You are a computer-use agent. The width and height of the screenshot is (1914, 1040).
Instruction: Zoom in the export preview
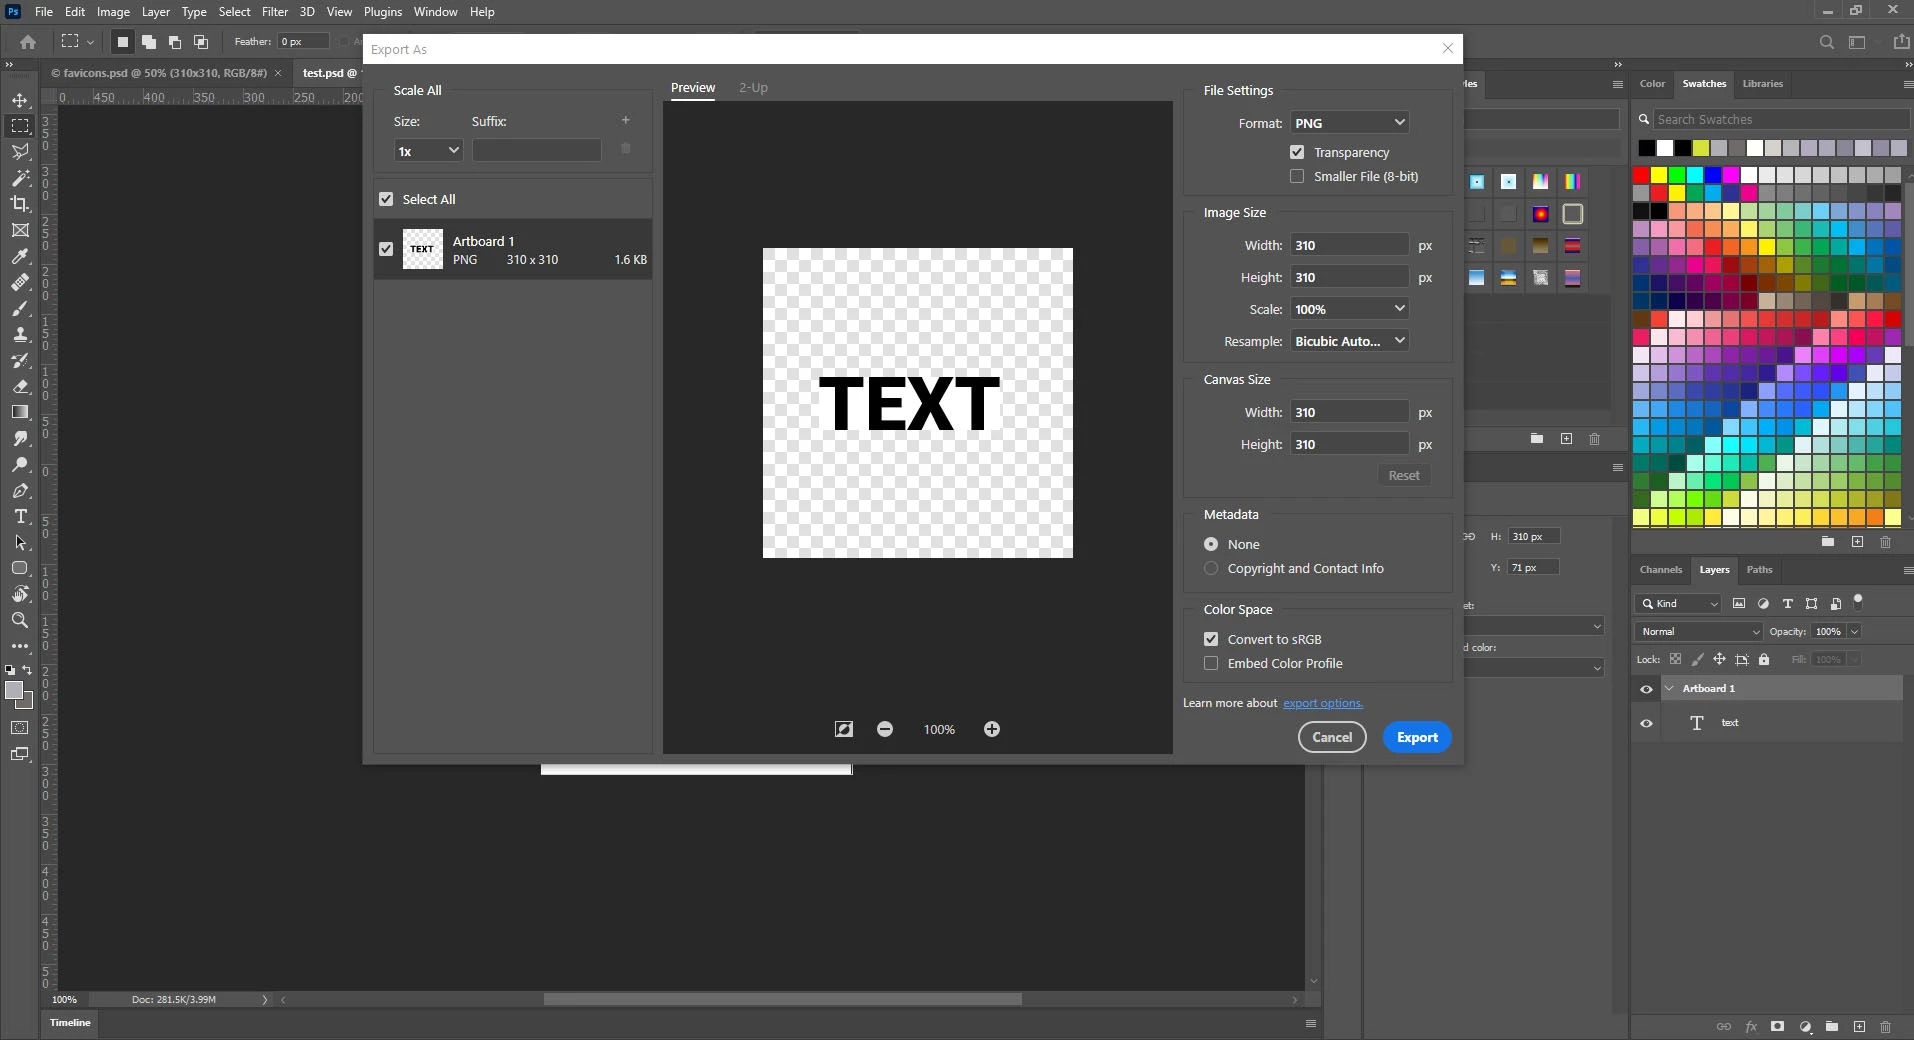(x=991, y=729)
